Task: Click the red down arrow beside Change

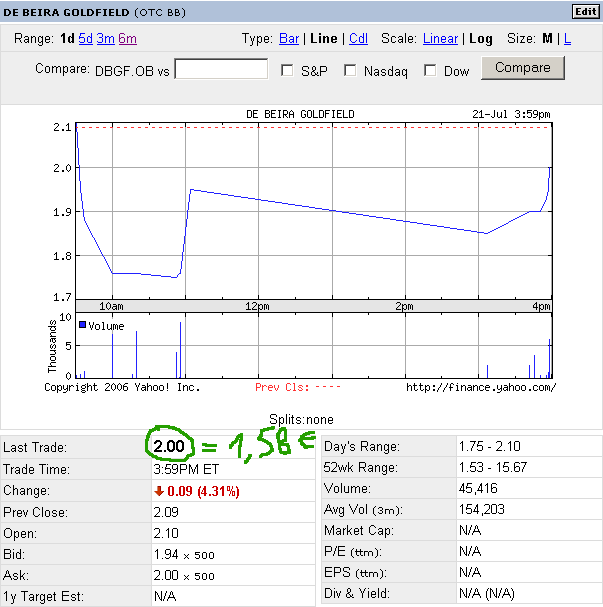Action: (159, 491)
